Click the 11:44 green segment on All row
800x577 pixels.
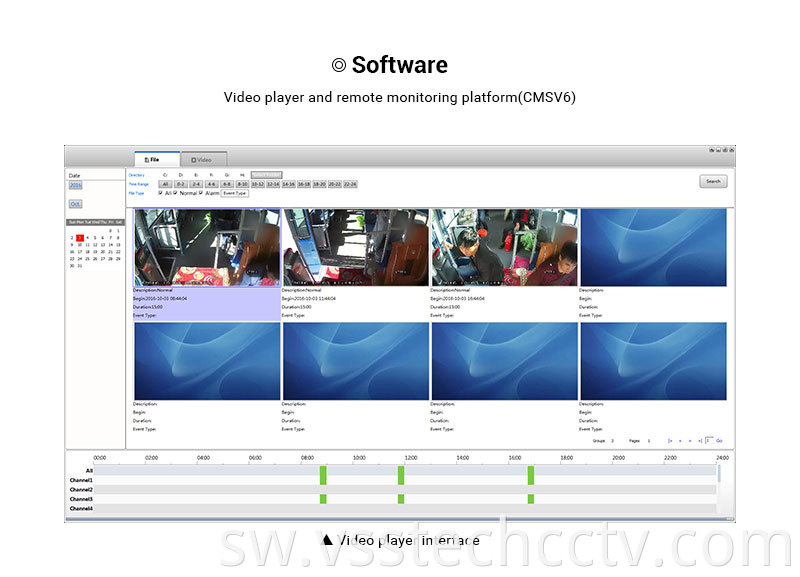coord(401,470)
